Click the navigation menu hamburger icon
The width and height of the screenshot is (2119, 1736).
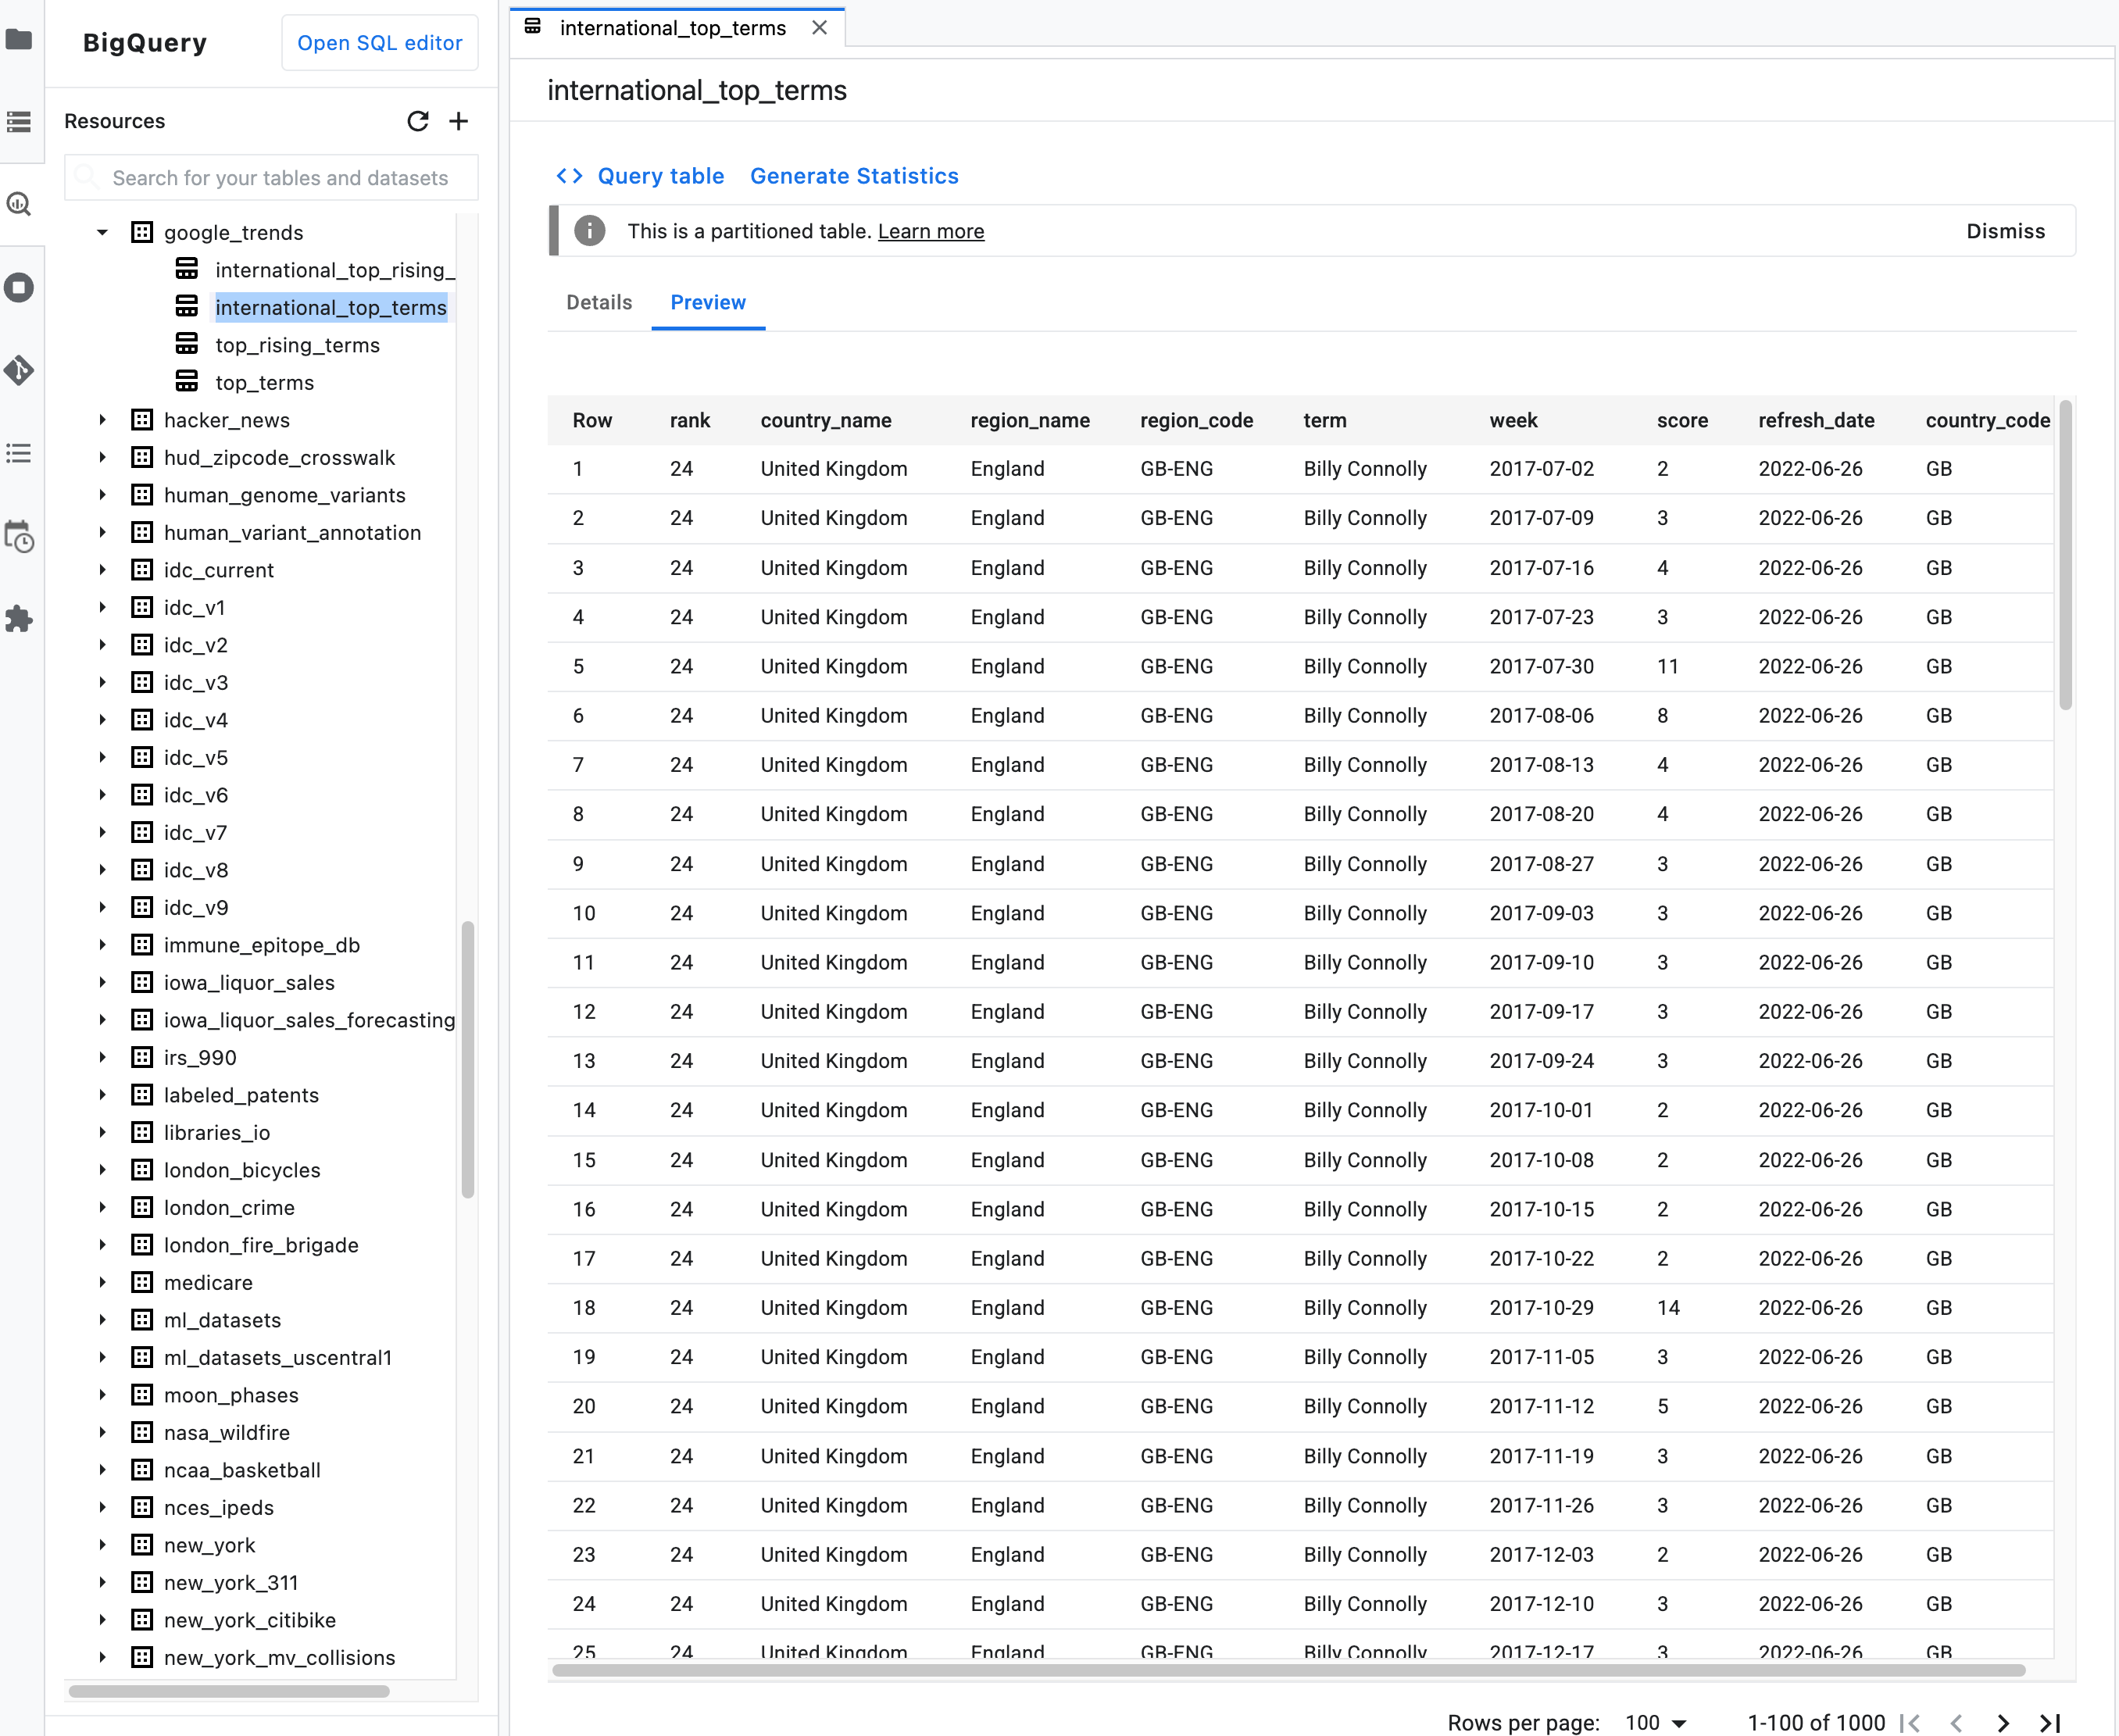point(21,120)
